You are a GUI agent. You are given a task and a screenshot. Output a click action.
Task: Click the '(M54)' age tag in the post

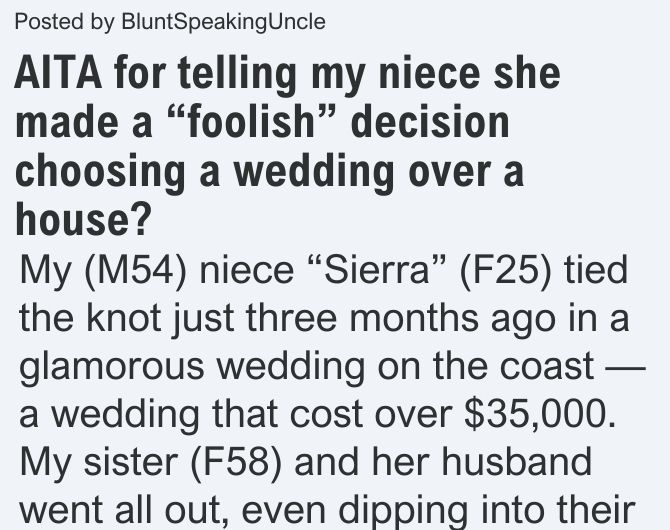135,271
